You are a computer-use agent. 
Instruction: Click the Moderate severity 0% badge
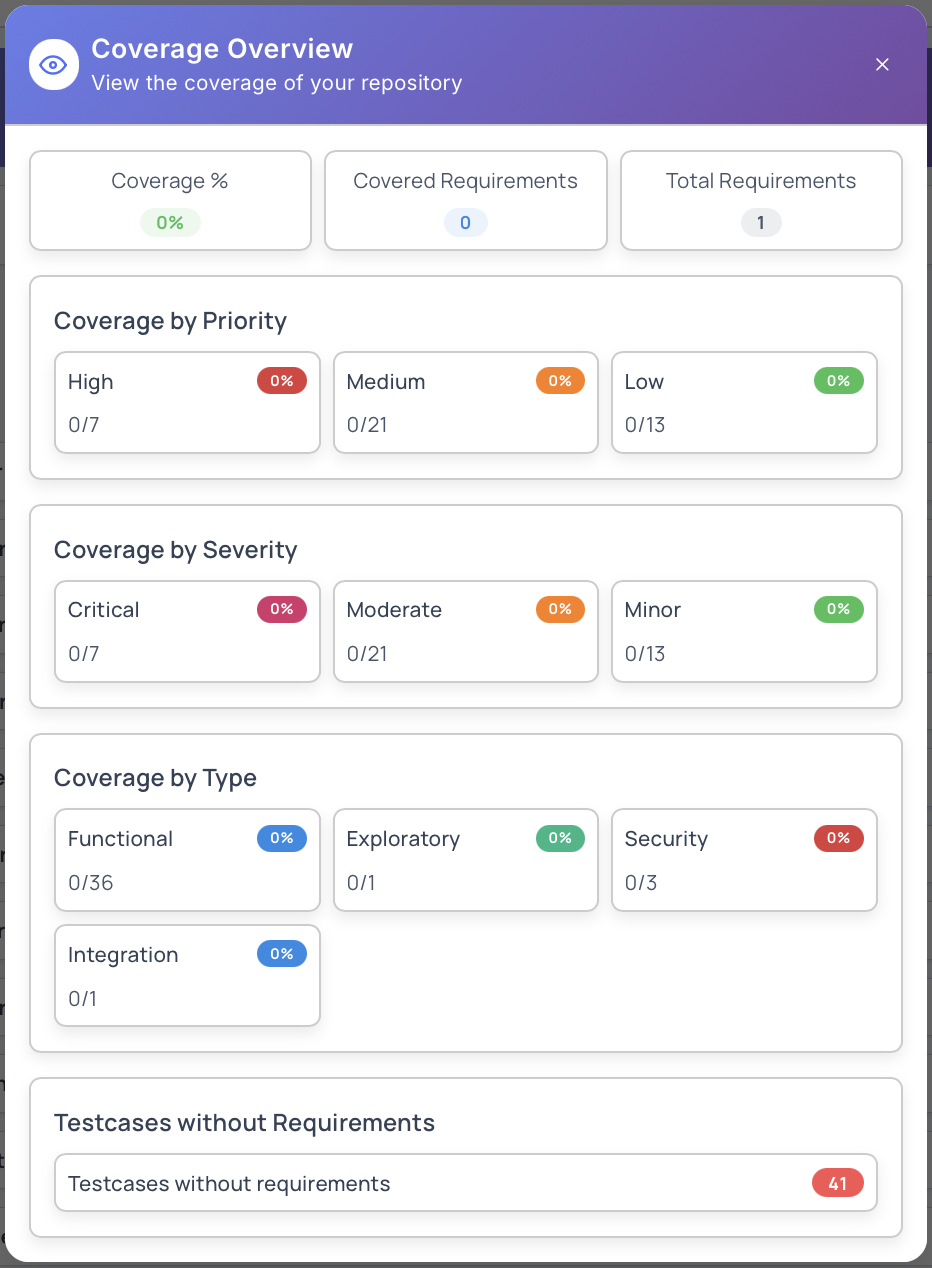(x=560, y=609)
